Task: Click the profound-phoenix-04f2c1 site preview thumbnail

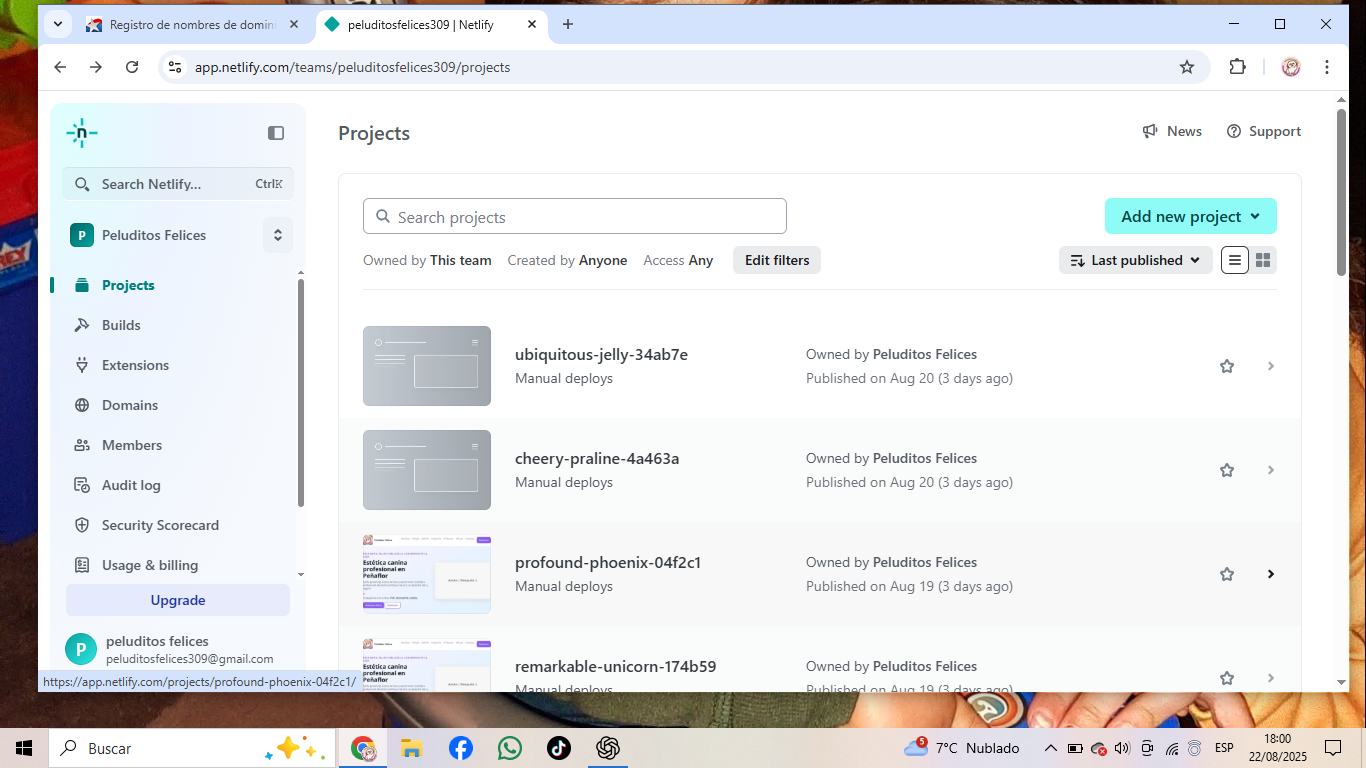Action: pos(427,574)
